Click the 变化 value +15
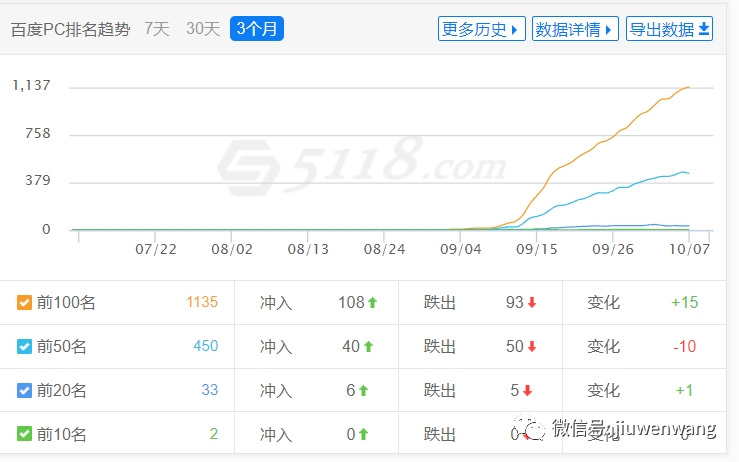The height and width of the screenshot is (462, 739). tap(684, 302)
